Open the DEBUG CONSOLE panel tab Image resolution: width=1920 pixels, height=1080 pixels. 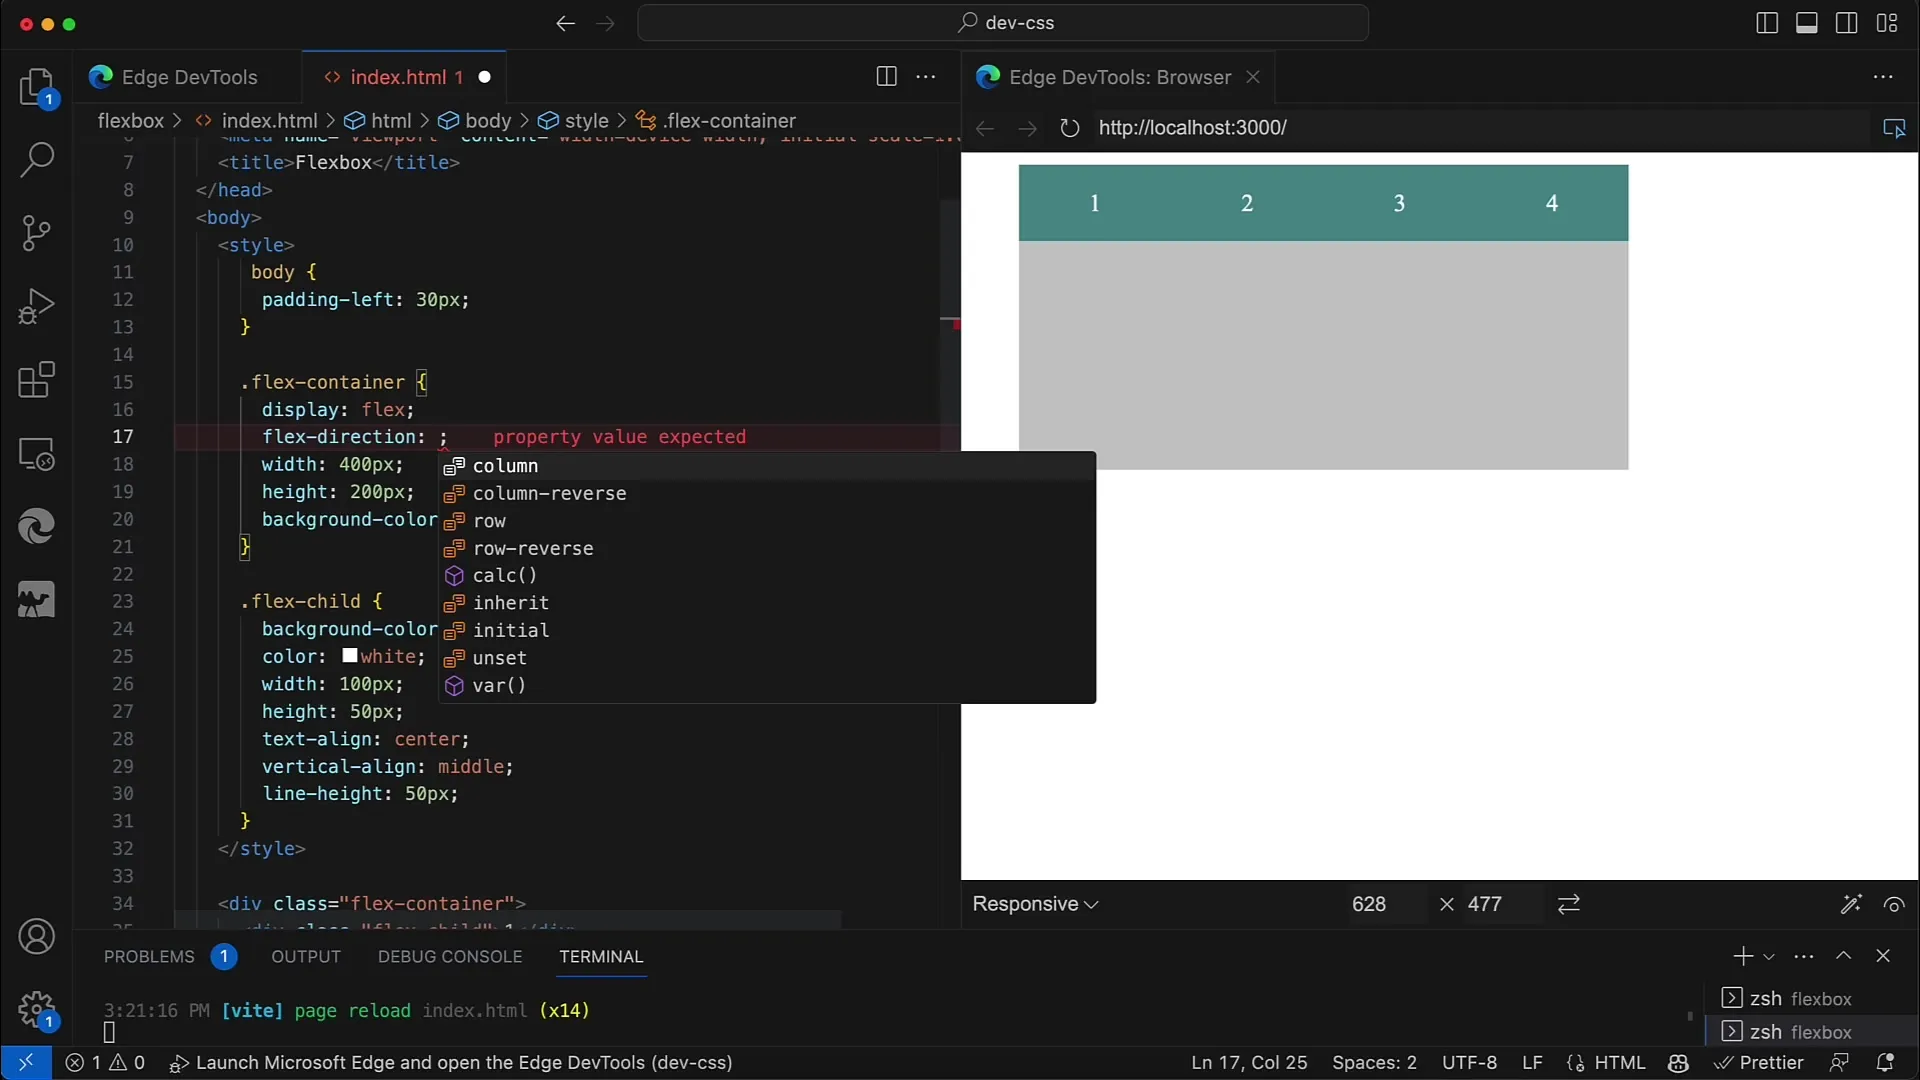(x=450, y=957)
